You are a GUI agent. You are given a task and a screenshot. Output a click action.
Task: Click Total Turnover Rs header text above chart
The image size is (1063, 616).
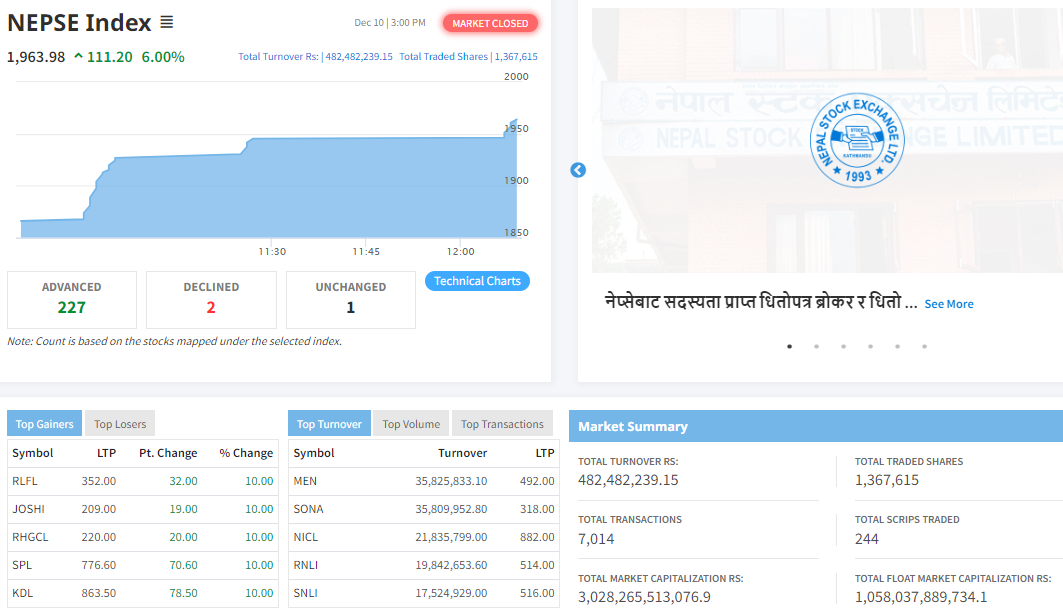tap(315, 57)
